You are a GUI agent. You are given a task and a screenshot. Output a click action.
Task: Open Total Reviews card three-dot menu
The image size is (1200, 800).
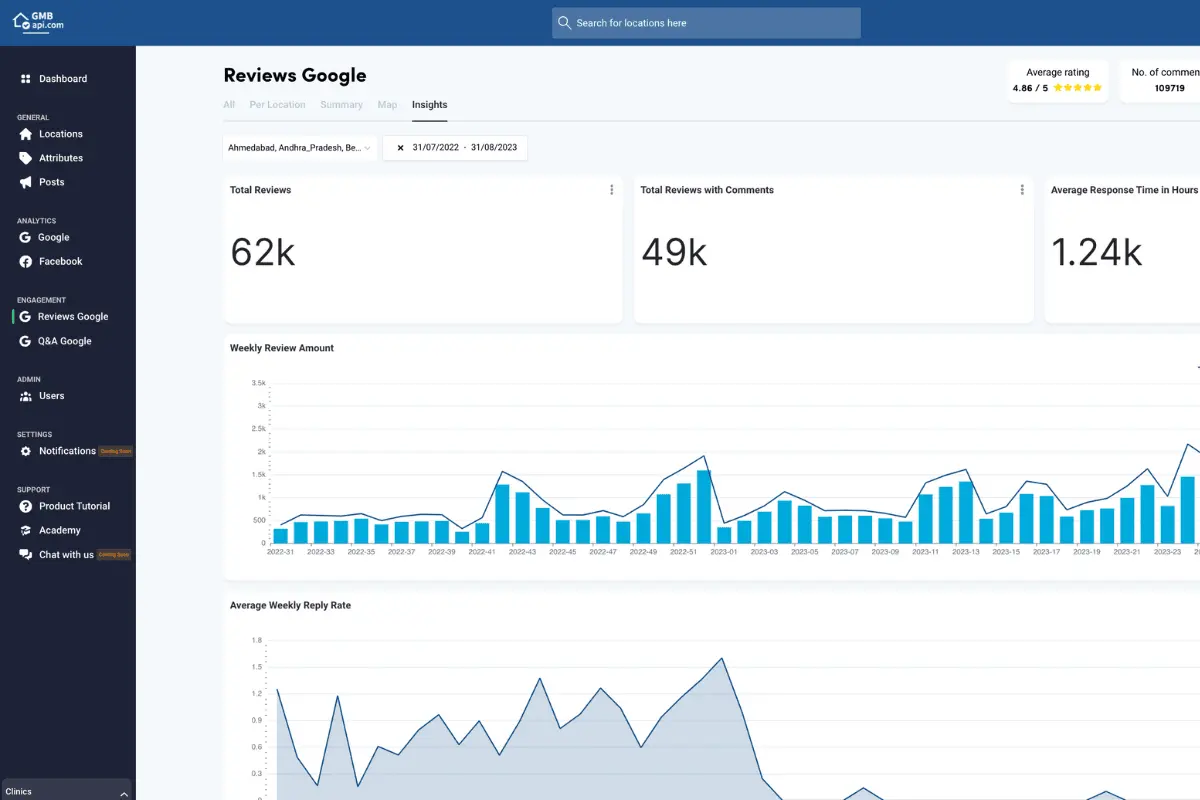click(612, 190)
